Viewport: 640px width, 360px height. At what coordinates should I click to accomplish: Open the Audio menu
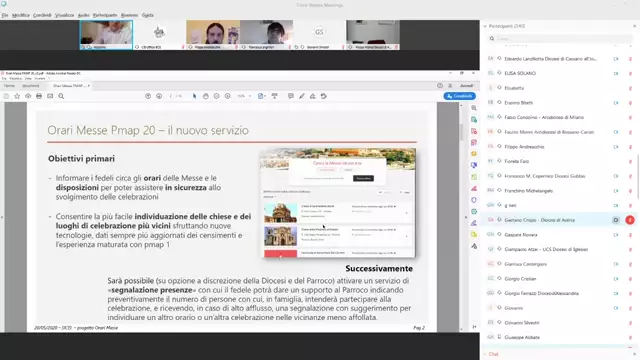(84, 15)
